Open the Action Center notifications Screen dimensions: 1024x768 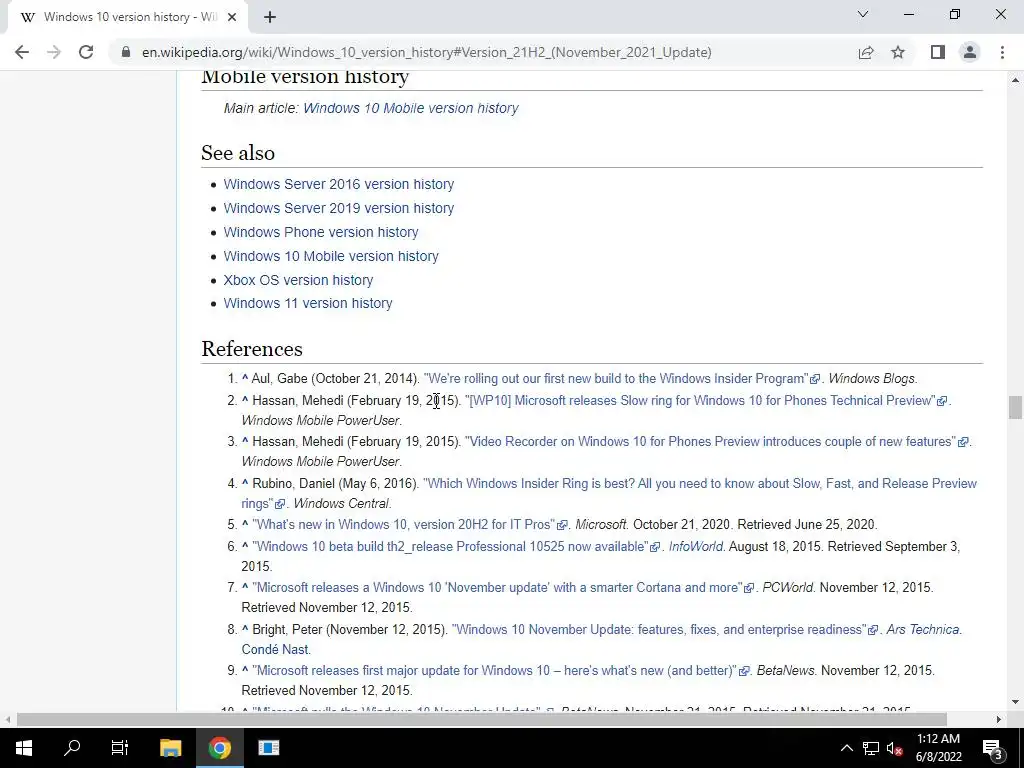[x=992, y=748]
